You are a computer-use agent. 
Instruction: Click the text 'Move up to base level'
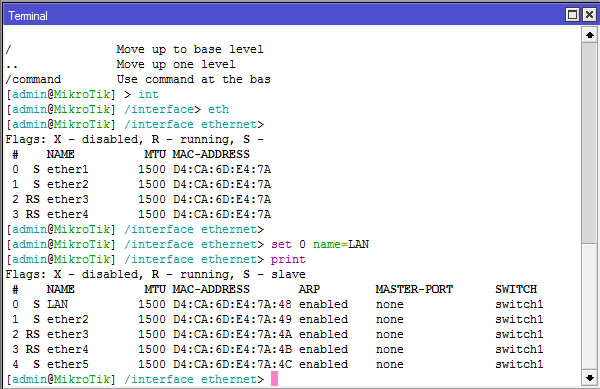pos(190,49)
